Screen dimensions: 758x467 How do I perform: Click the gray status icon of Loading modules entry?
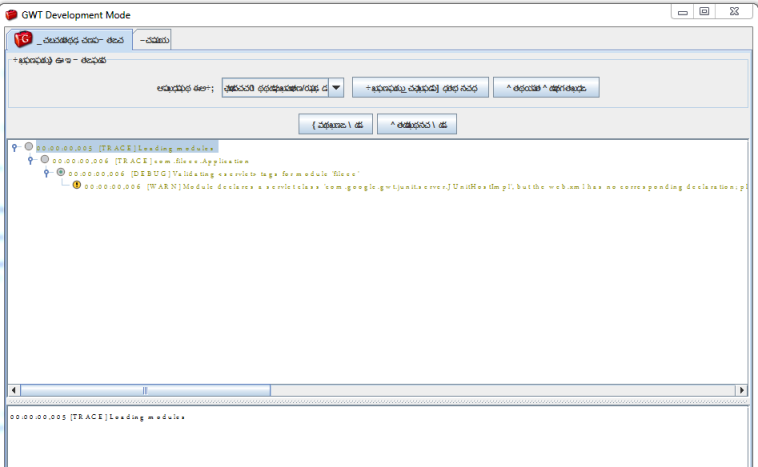28,146
